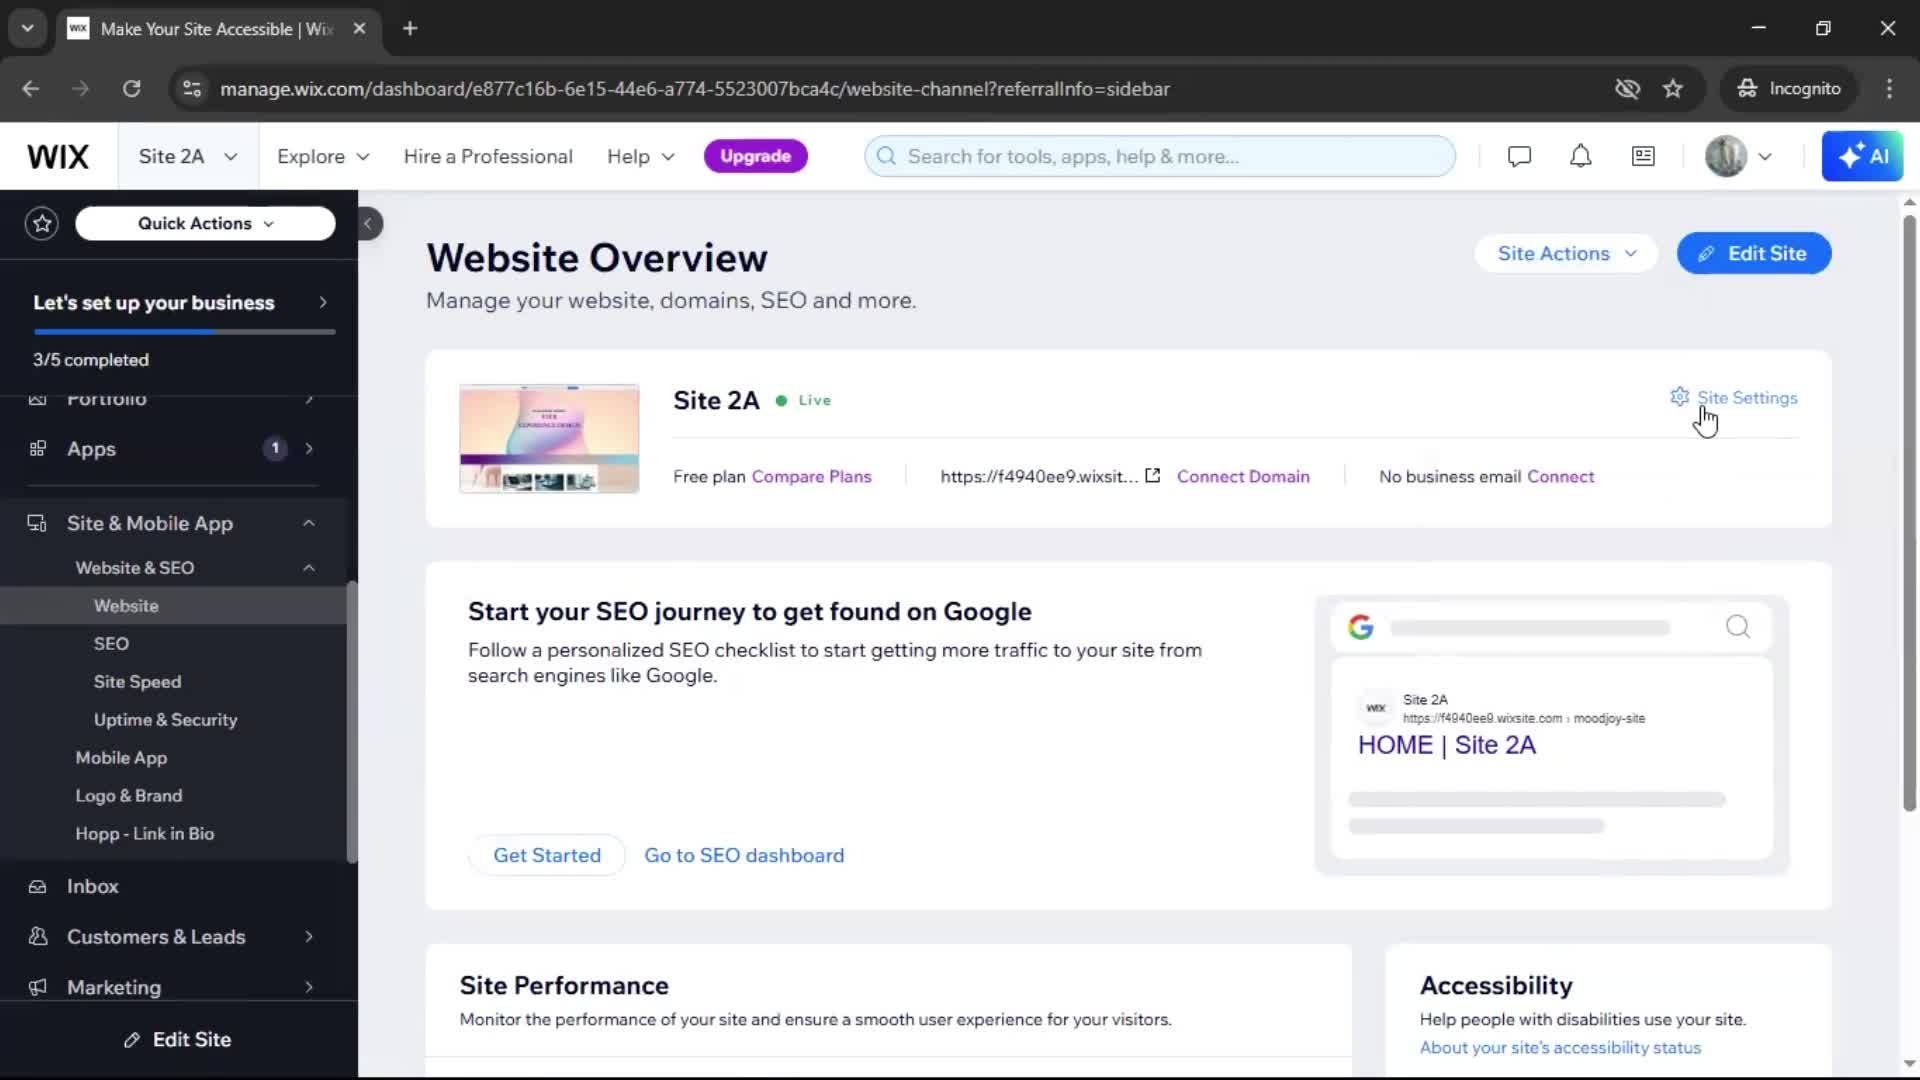Reload the page
Screen dimensions: 1920x1080
pyautogui.click(x=131, y=88)
